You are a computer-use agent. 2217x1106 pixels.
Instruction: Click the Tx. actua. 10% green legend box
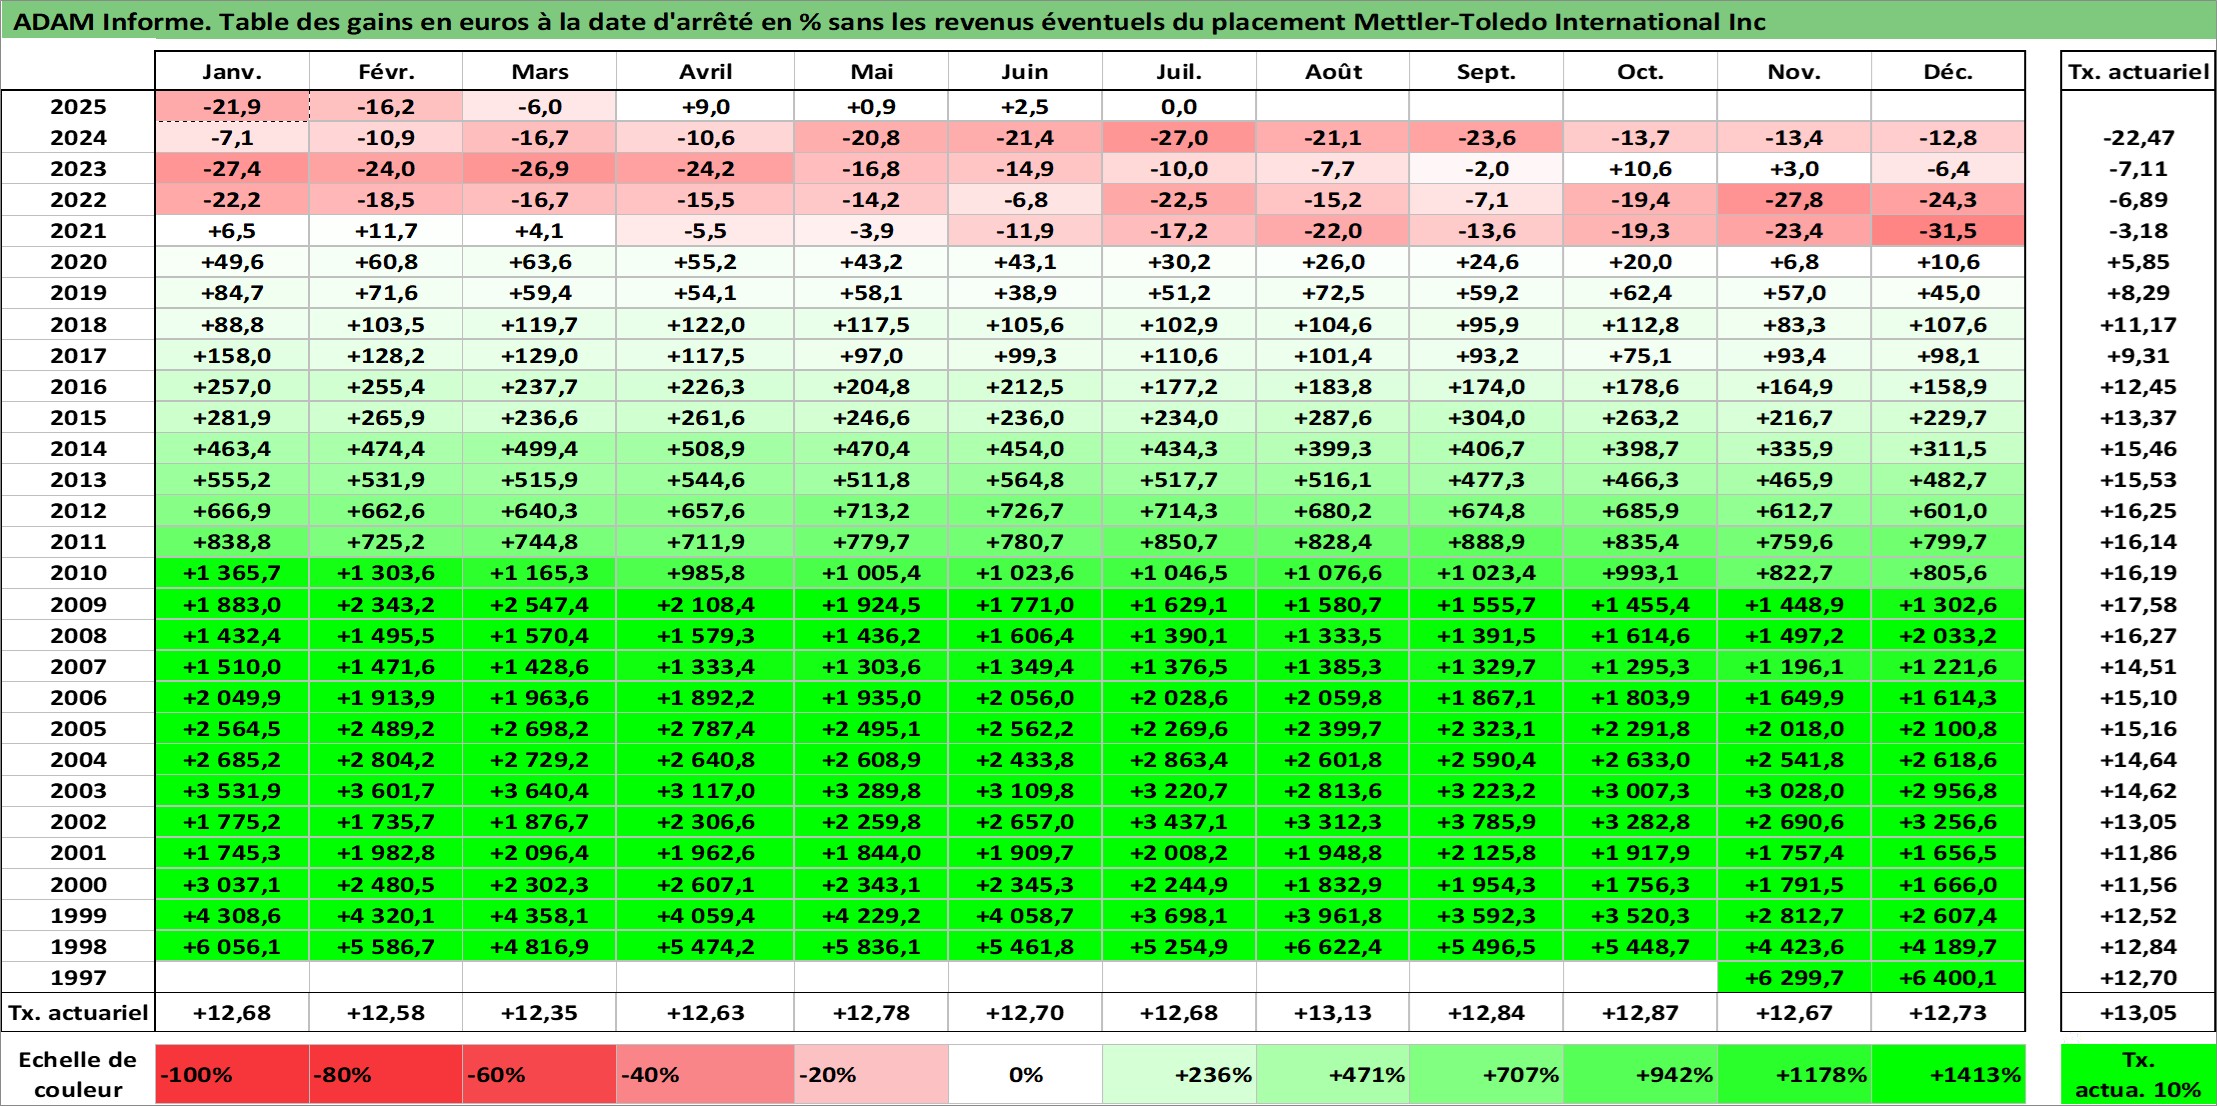pyautogui.click(x=2138, y=1075)
